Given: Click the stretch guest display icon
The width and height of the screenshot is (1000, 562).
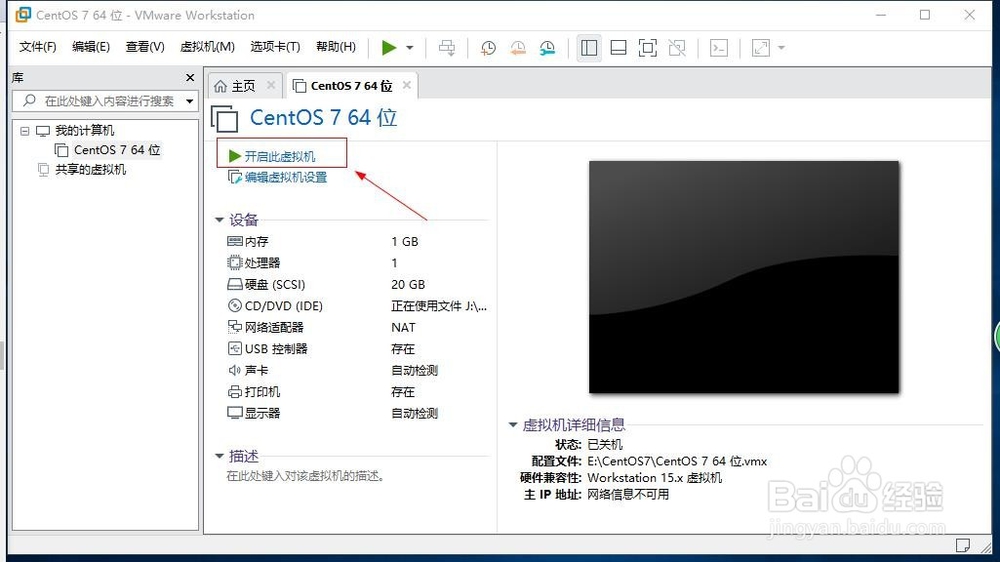Looking at the screenshot, I should click(x=761, y=48).
